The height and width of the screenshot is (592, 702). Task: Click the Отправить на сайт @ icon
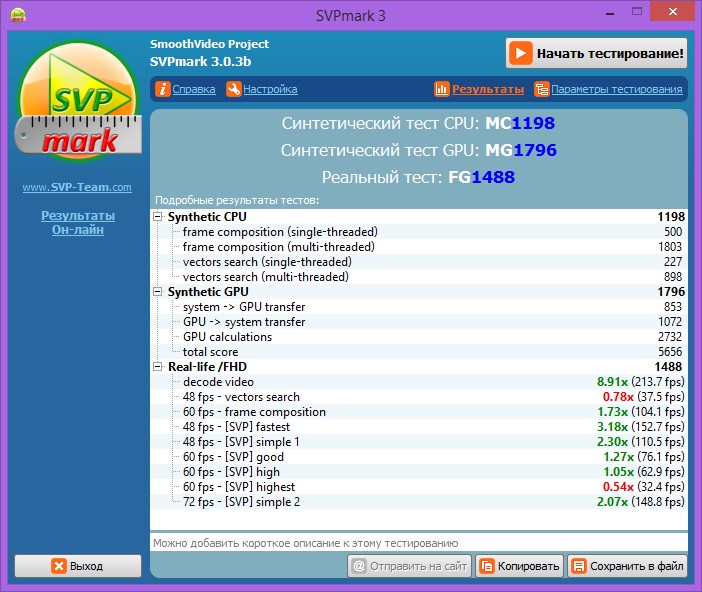[x=359, y=566]
